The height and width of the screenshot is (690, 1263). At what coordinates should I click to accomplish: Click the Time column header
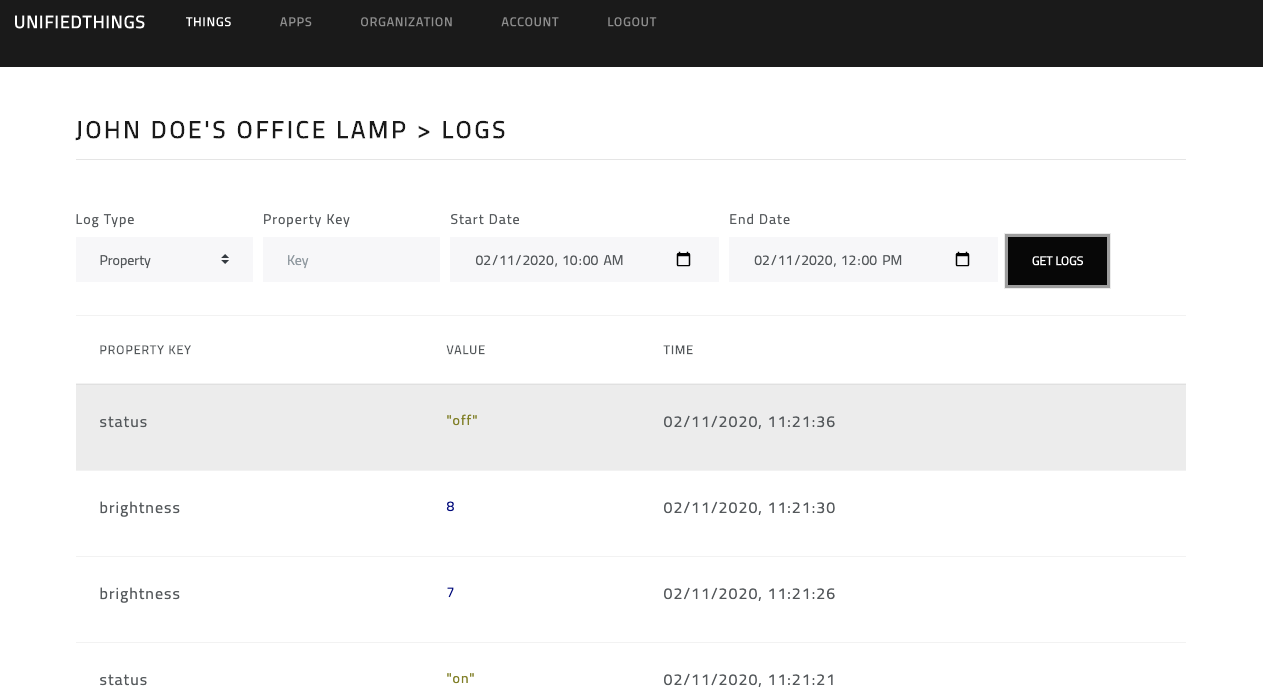pos(678,350)
